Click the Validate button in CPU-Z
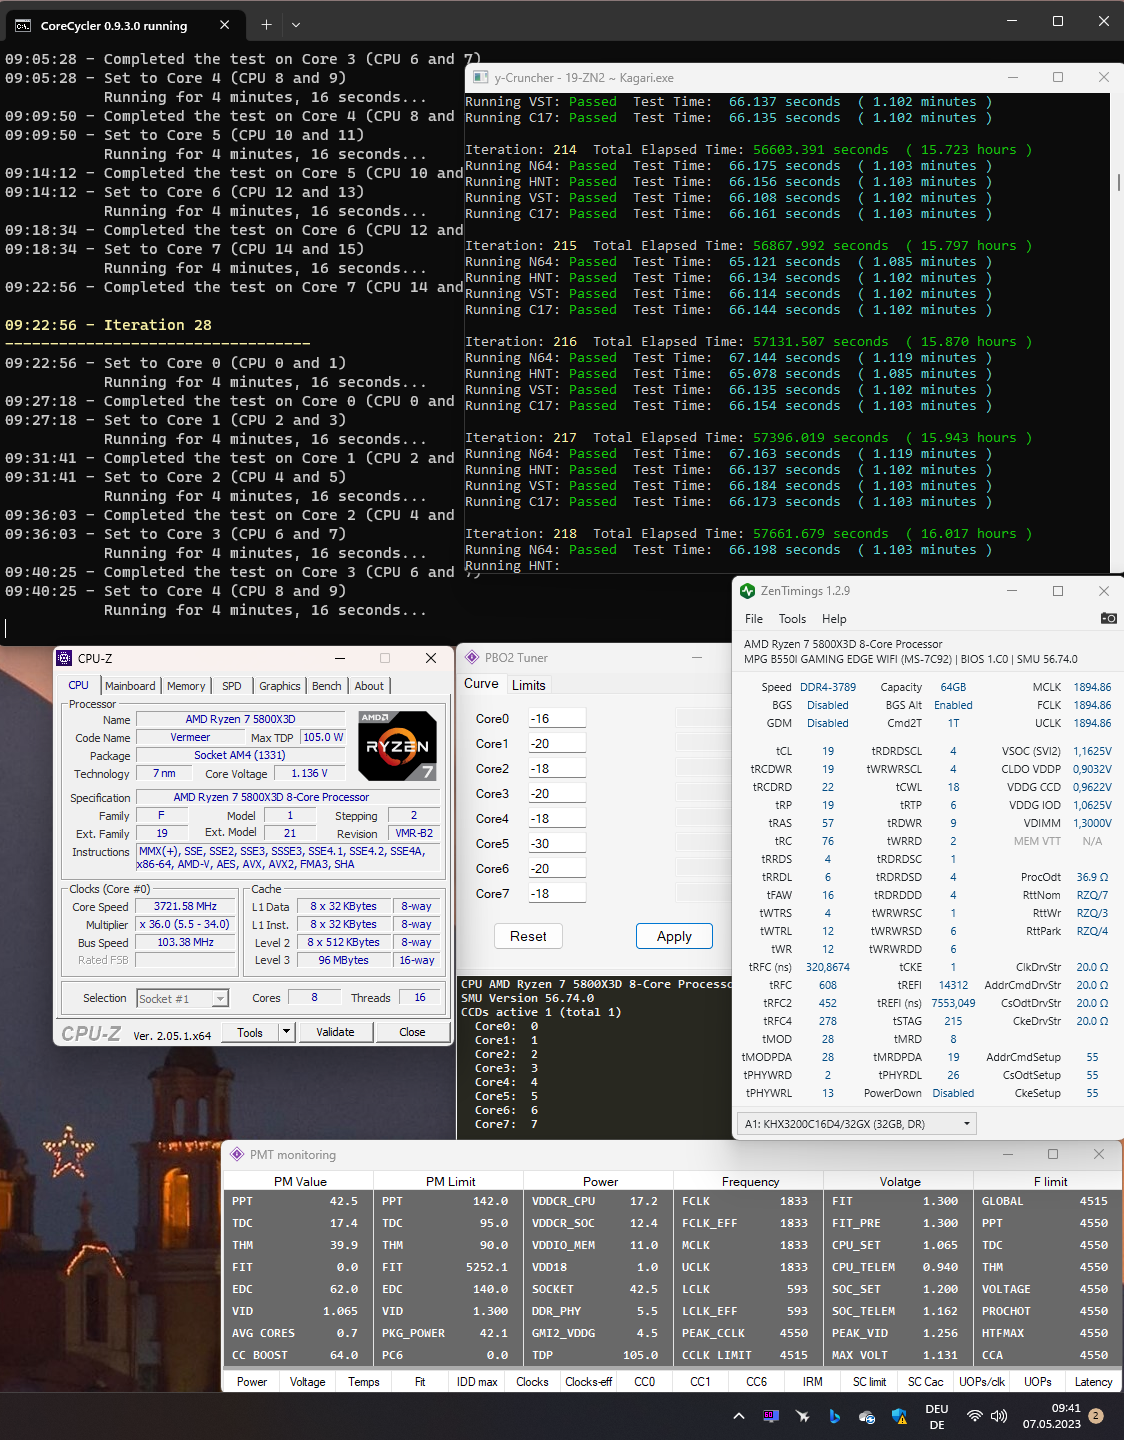Viewport: 1124px width, 1440px height. pyautogui.click(x=335, y=1032)
